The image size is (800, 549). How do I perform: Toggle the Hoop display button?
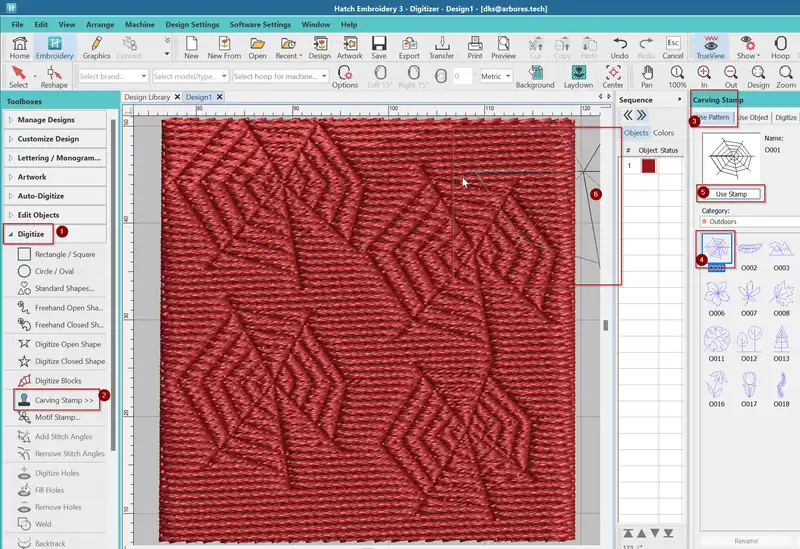coord(779,48)
